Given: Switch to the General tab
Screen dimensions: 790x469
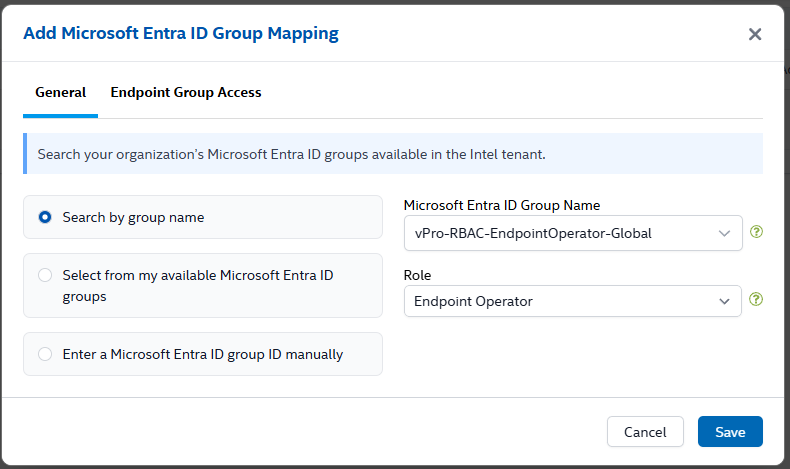Looking at the screenshot, I should (60, 93).
